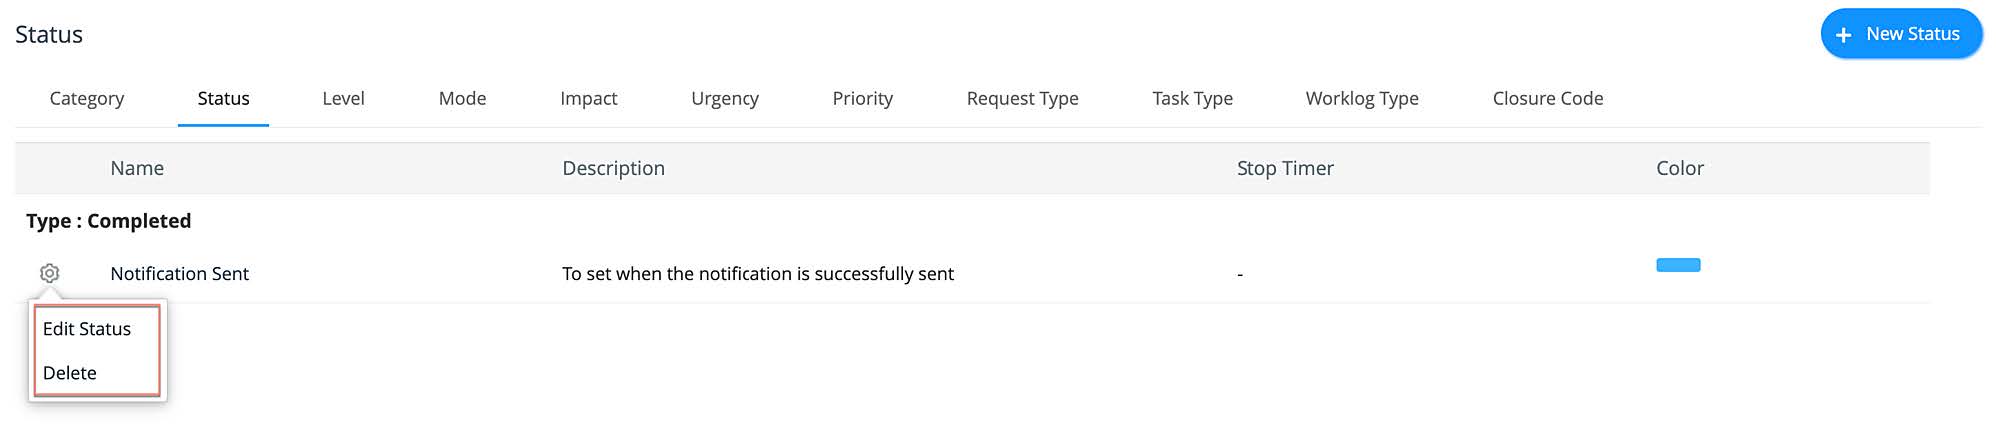Choose Delete in the popup menu
Screen dimensions: 1996x429
click(x=70, y=373)
